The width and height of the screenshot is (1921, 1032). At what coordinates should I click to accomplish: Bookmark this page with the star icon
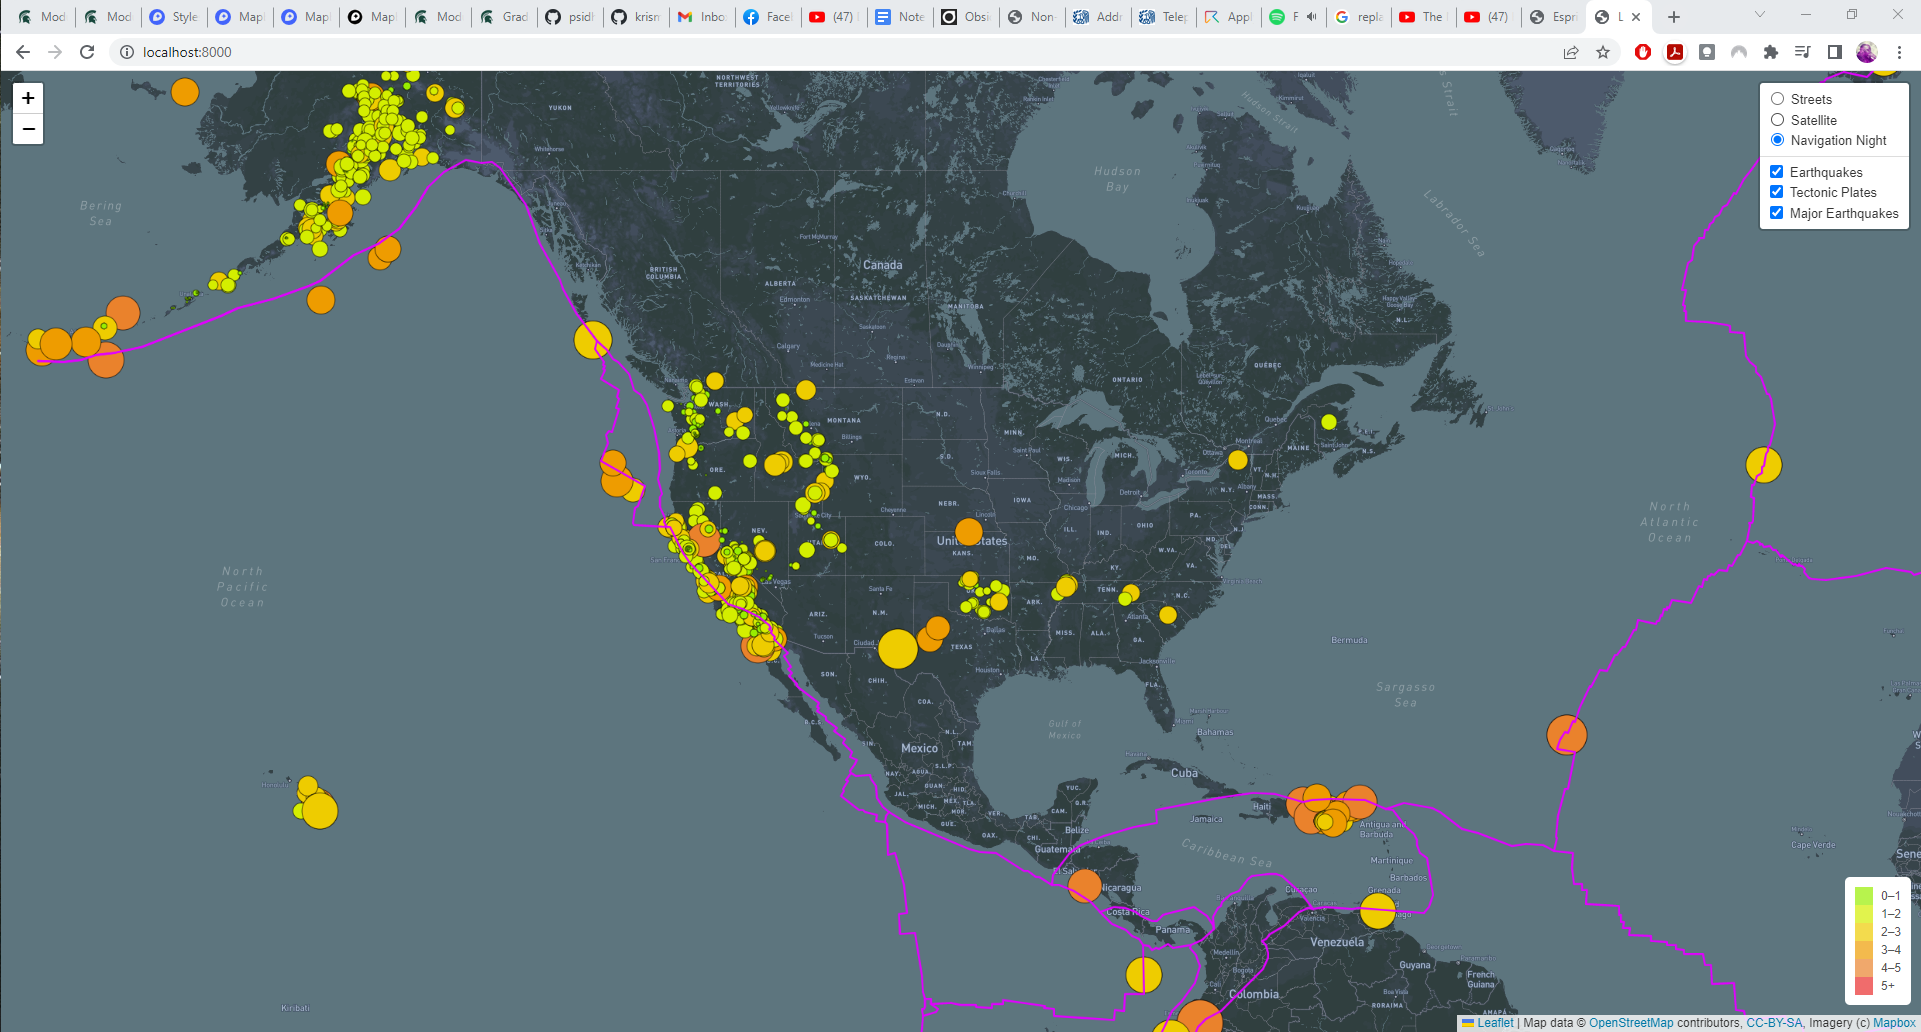[1603, 52]
